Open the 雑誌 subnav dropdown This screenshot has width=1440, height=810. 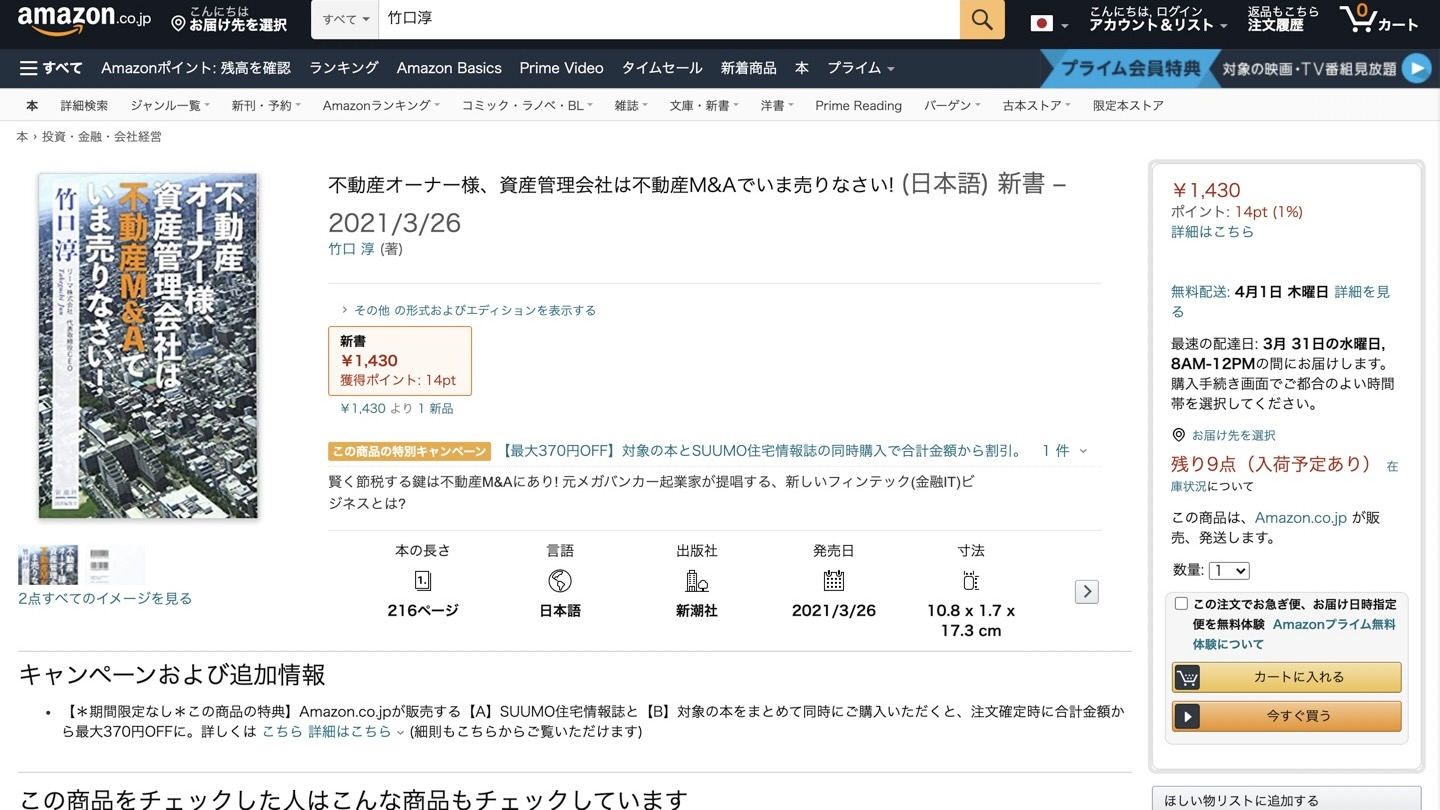click(631, 106)
